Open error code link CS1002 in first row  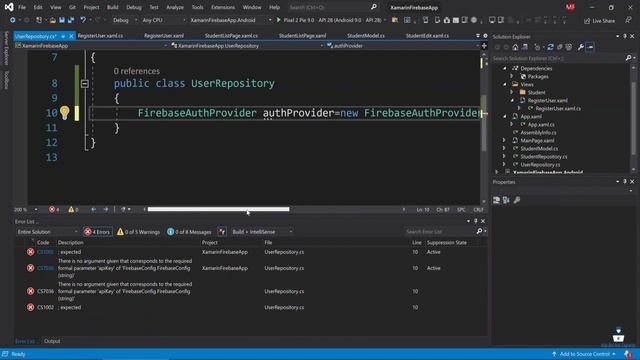pos(45,252)
